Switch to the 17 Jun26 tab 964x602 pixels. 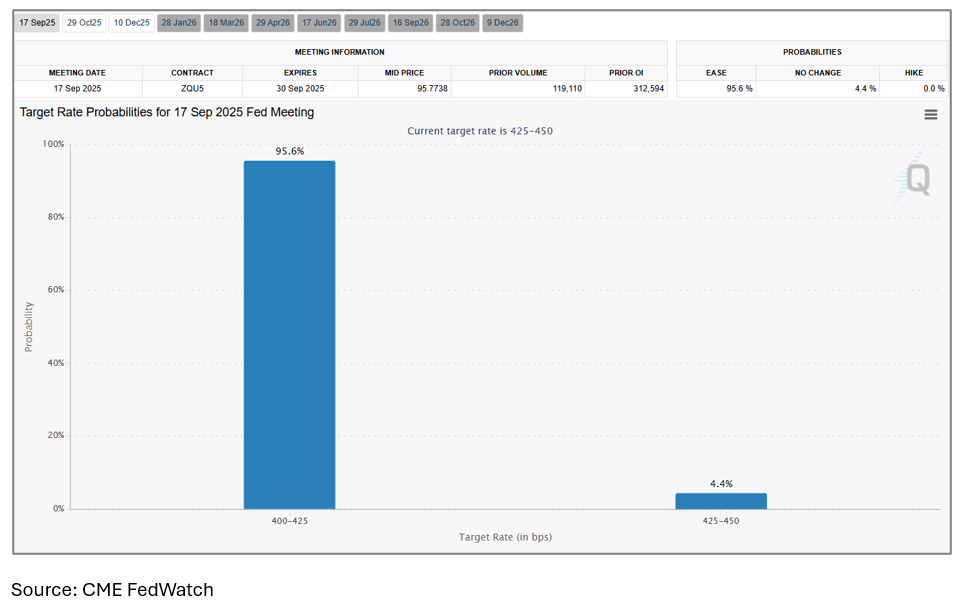320,22
